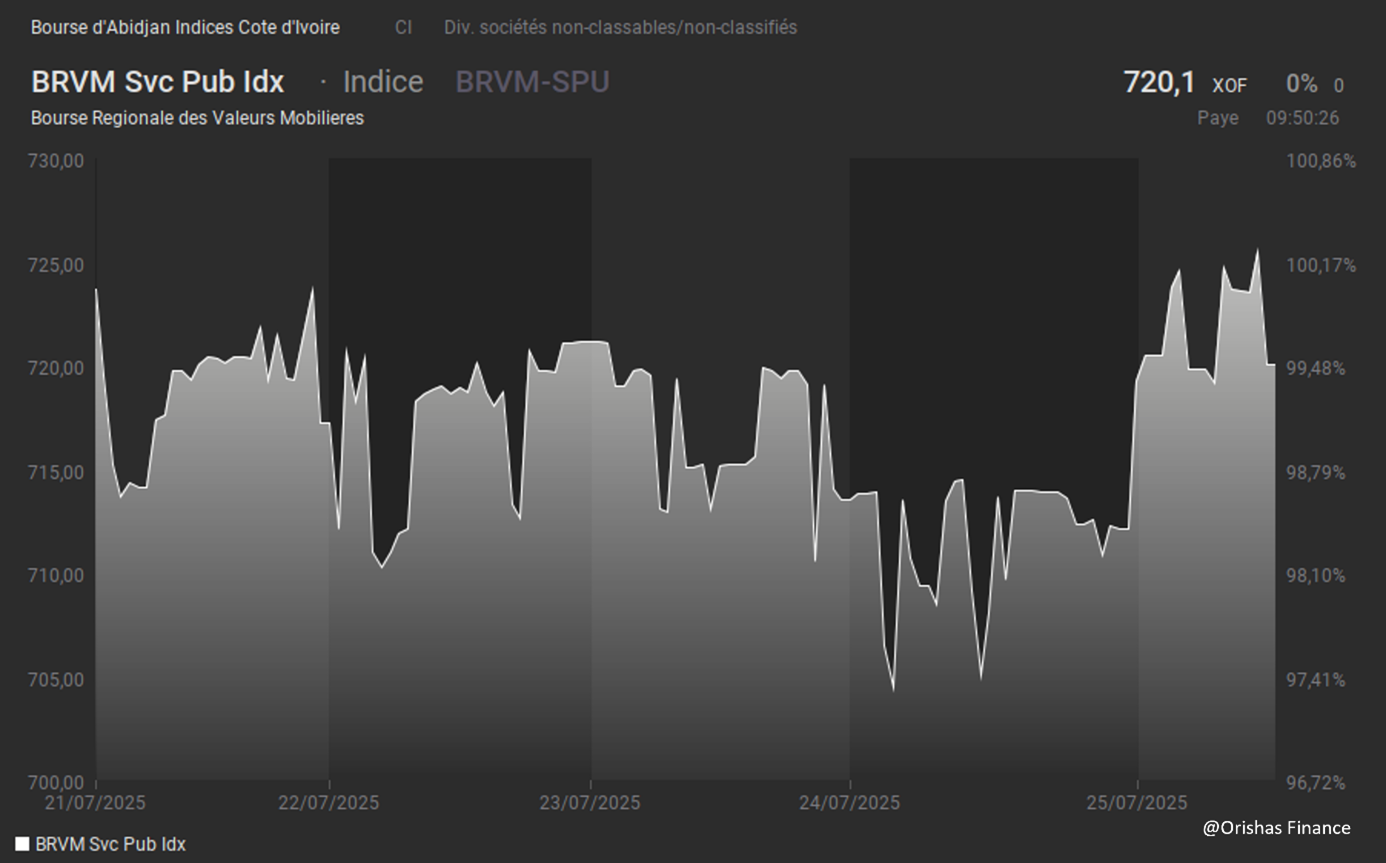Click the 'Indice' instrument type label

click(383, 82)
